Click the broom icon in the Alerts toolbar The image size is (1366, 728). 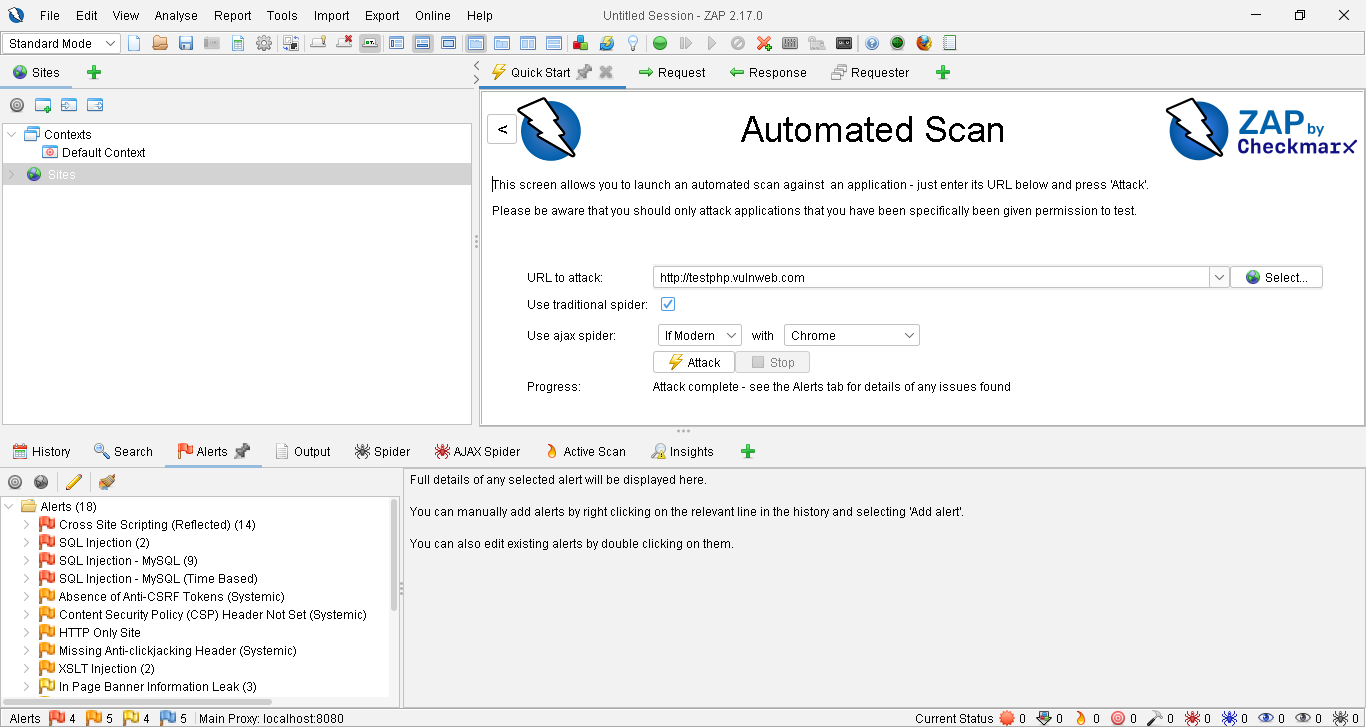pyautogui.click(x=107, y=482)
